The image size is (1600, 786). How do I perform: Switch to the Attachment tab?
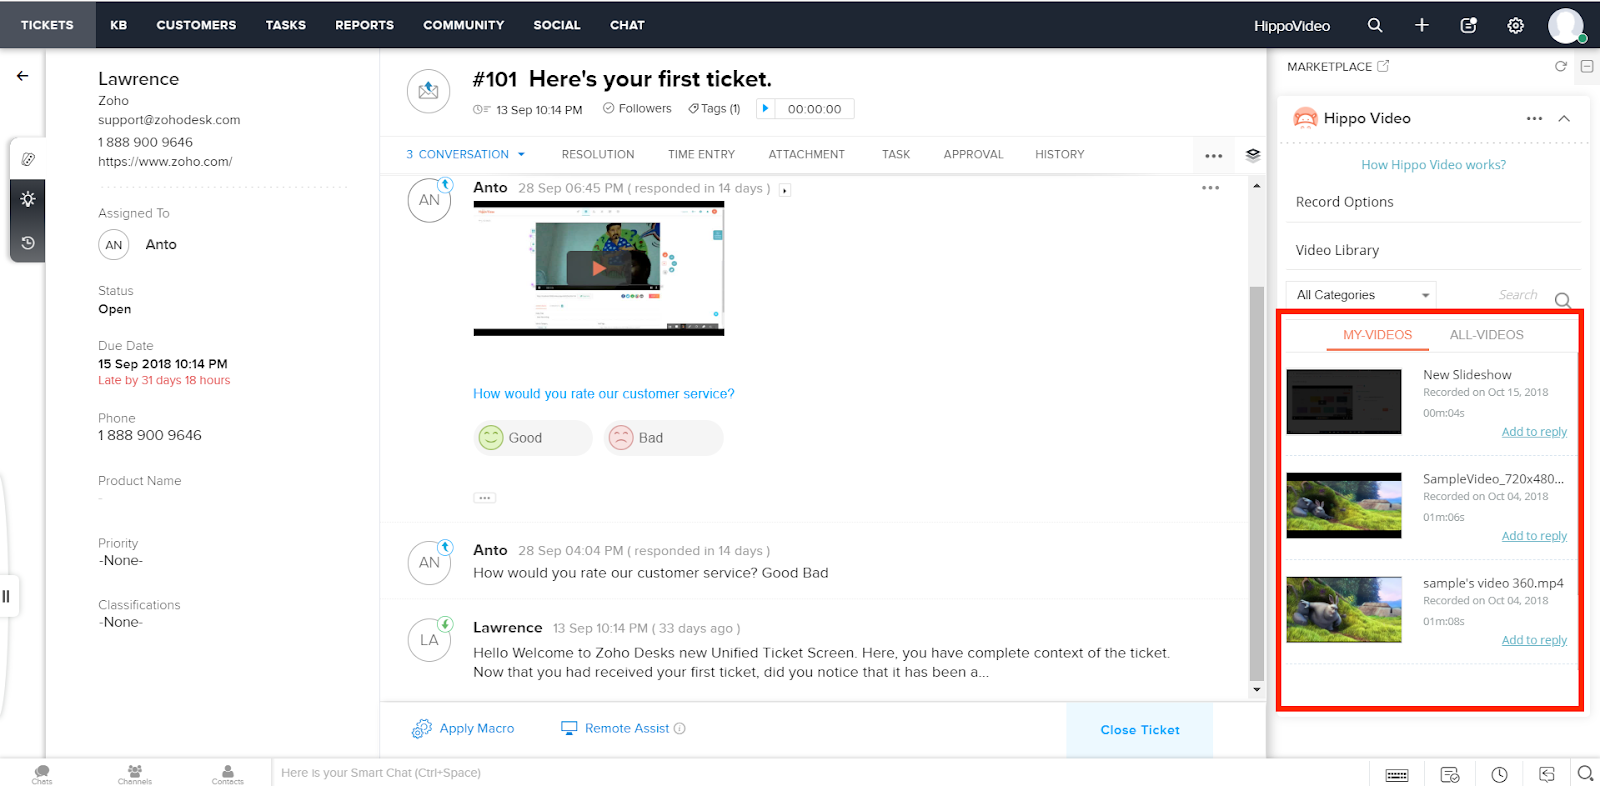click(x=806, y=154)
